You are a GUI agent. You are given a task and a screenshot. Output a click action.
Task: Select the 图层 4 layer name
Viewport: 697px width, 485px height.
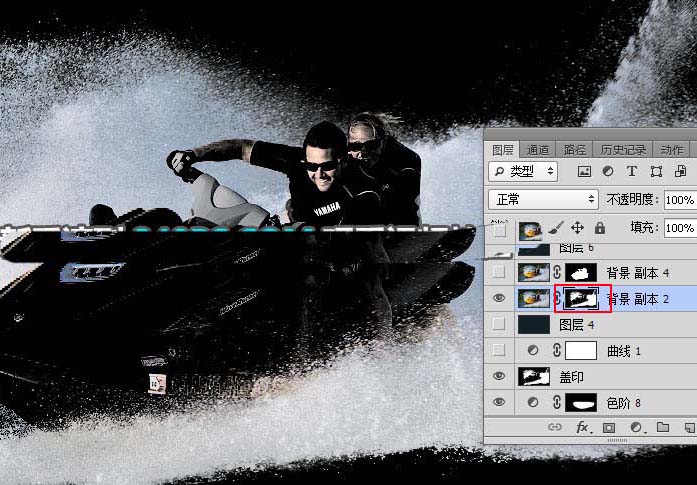pyautogui.click(x=577, y=325)
